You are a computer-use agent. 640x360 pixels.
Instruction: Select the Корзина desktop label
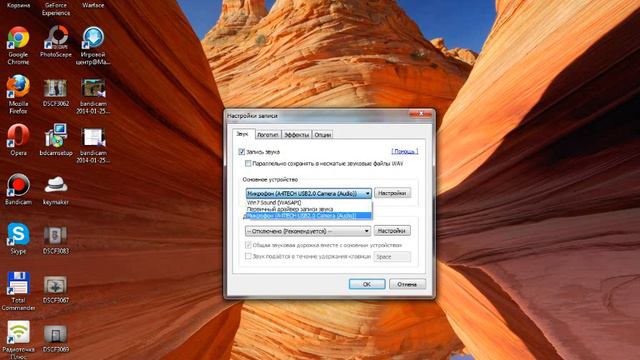pyautogui.click(x=18, y=5)
